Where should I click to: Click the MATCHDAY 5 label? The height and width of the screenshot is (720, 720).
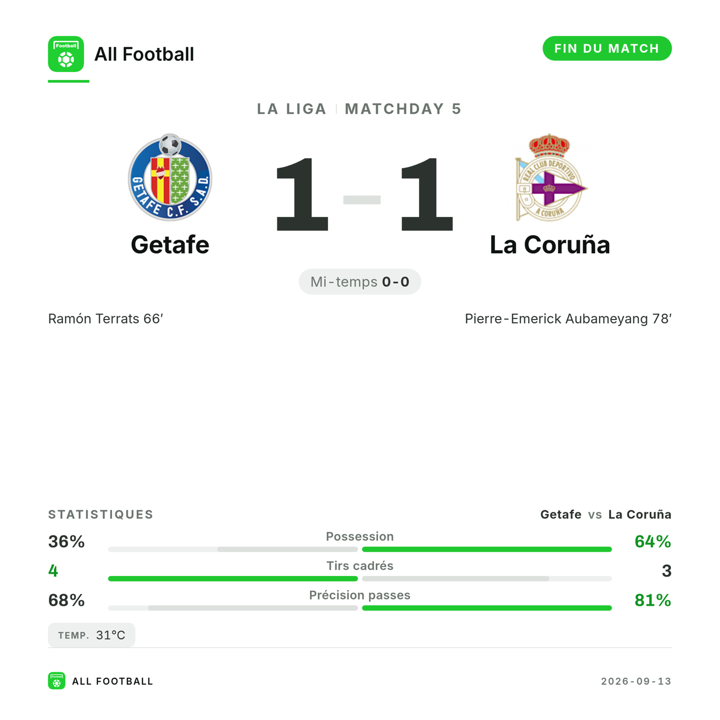tap(403, 109)
